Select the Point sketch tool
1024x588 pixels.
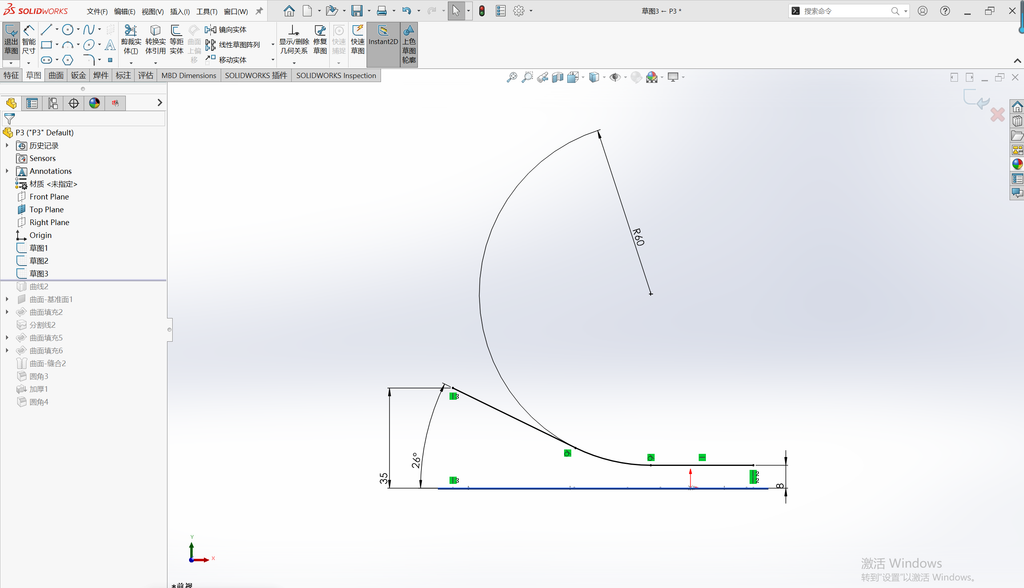(x=110, y=60)
